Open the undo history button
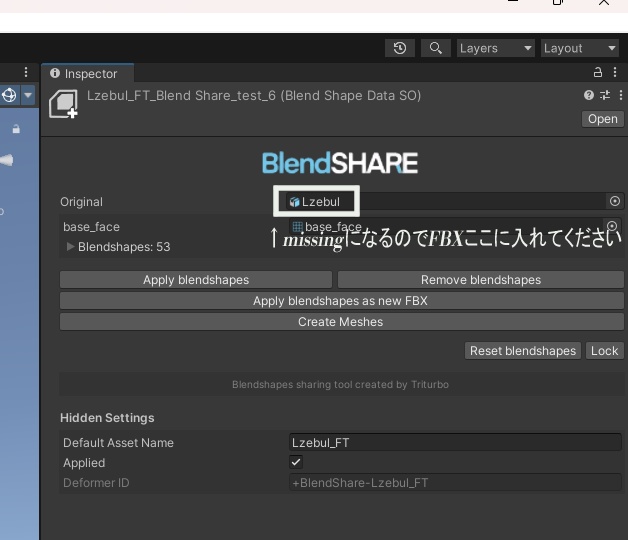The image size is (628, 540). coord(400,48)
